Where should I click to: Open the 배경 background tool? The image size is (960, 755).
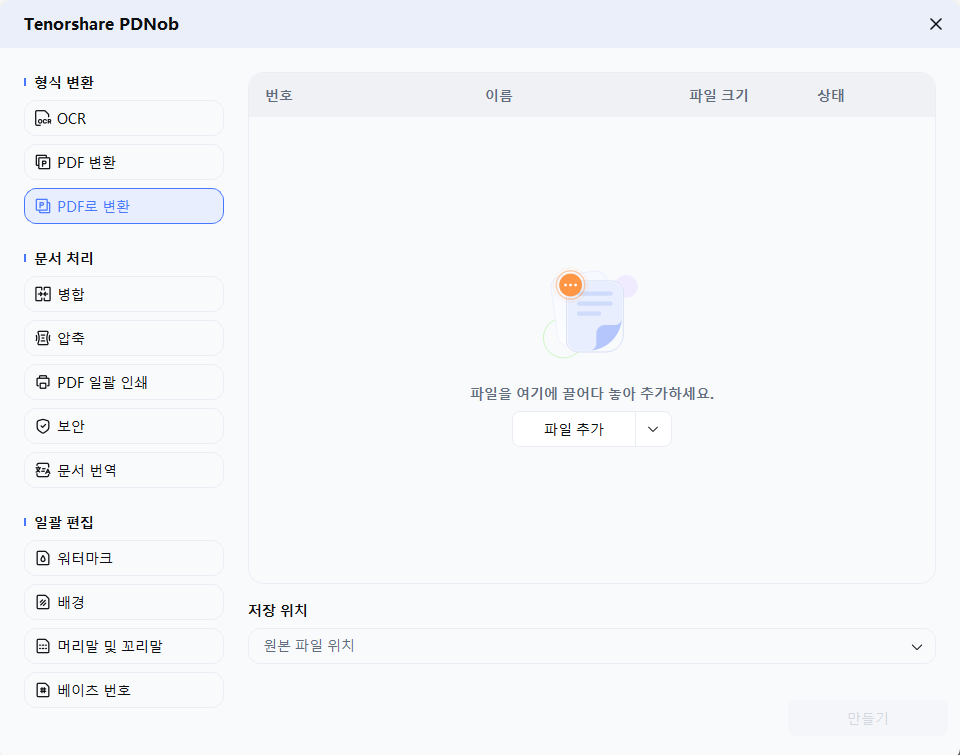tap(124, 602)
